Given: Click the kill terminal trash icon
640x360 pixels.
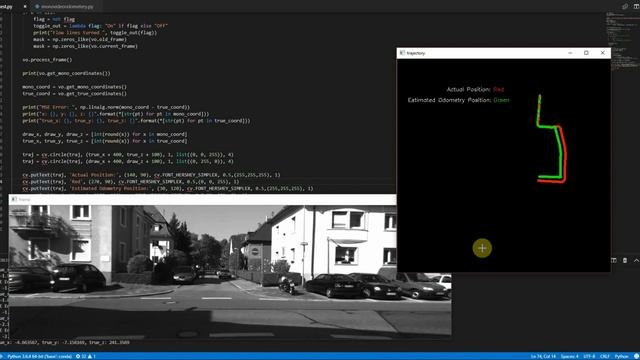Looking at the screenshot, I should point(625,260).
